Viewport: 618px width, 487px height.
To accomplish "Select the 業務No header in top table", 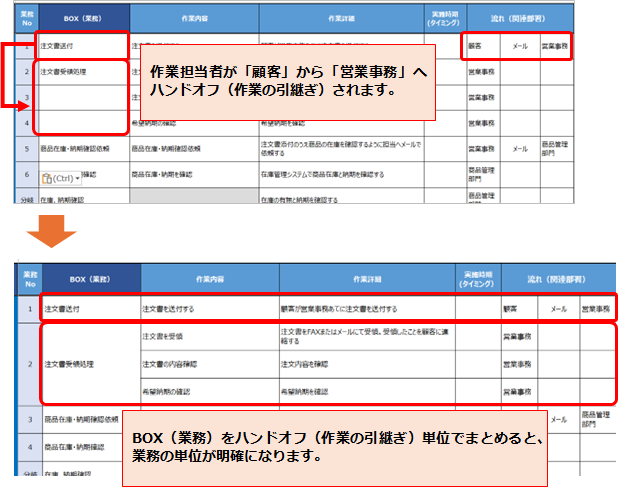I will point(27,19).
